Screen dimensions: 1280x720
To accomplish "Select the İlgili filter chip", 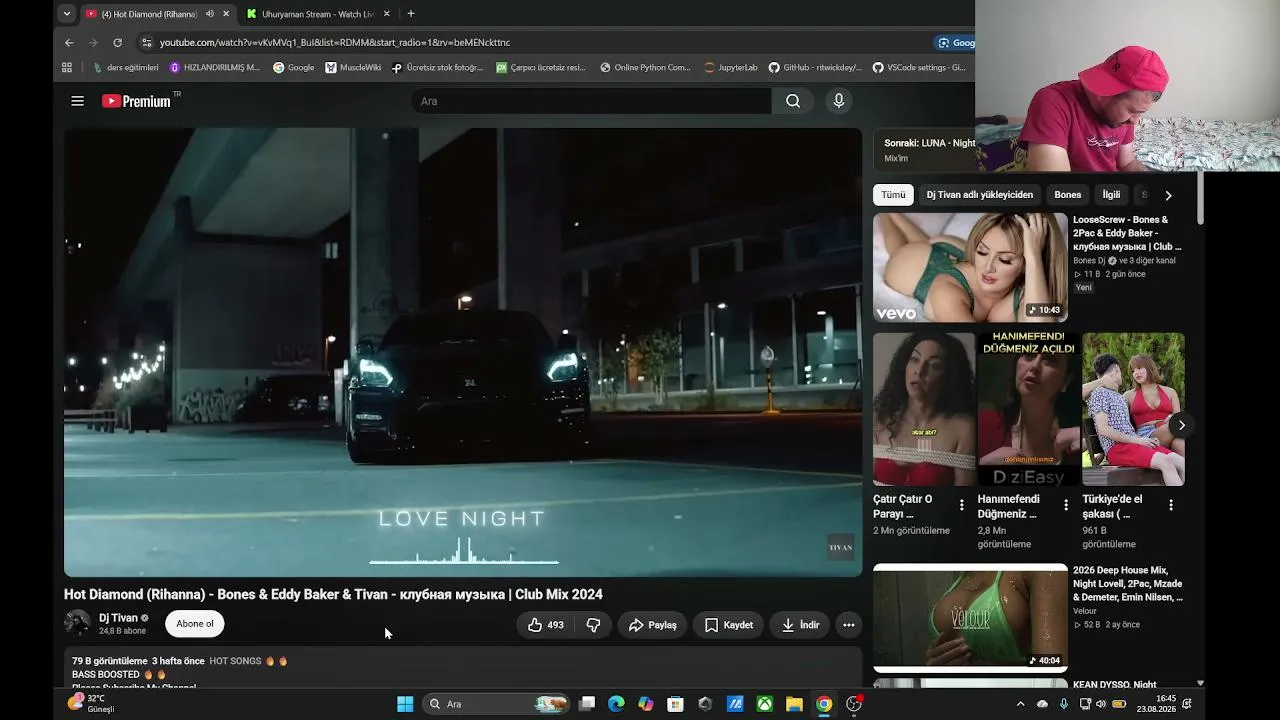I will [1111, 195].
